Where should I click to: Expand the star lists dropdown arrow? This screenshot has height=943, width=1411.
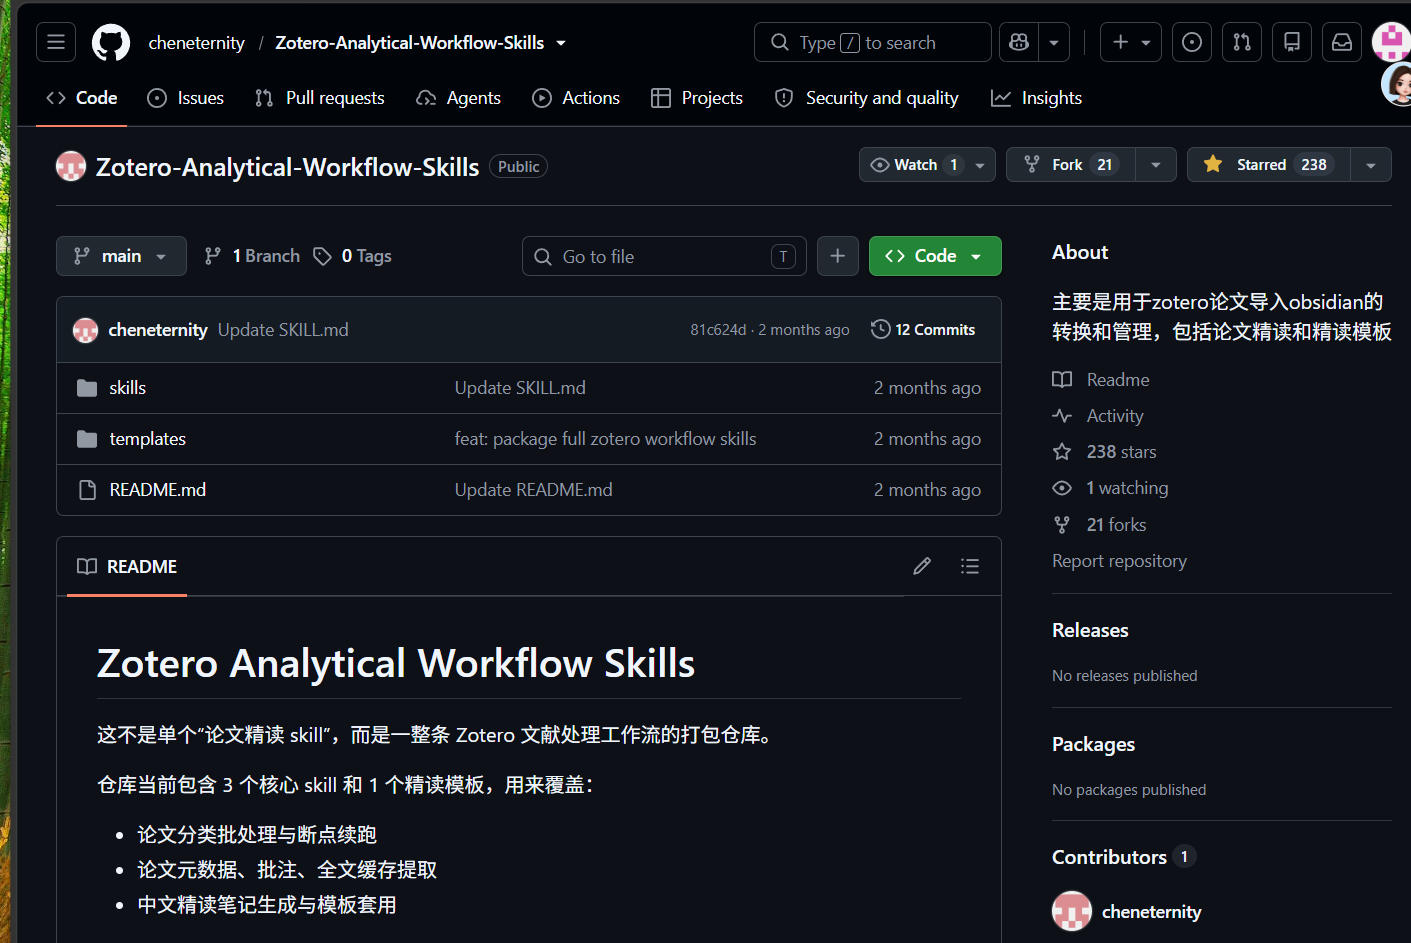[x=1371, y=165]
